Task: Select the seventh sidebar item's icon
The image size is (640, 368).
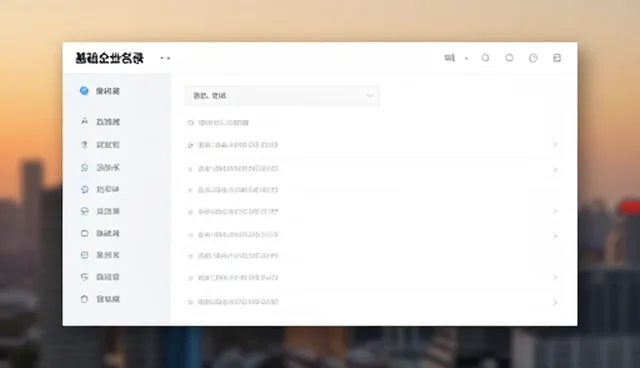Action: coord(84,233)
